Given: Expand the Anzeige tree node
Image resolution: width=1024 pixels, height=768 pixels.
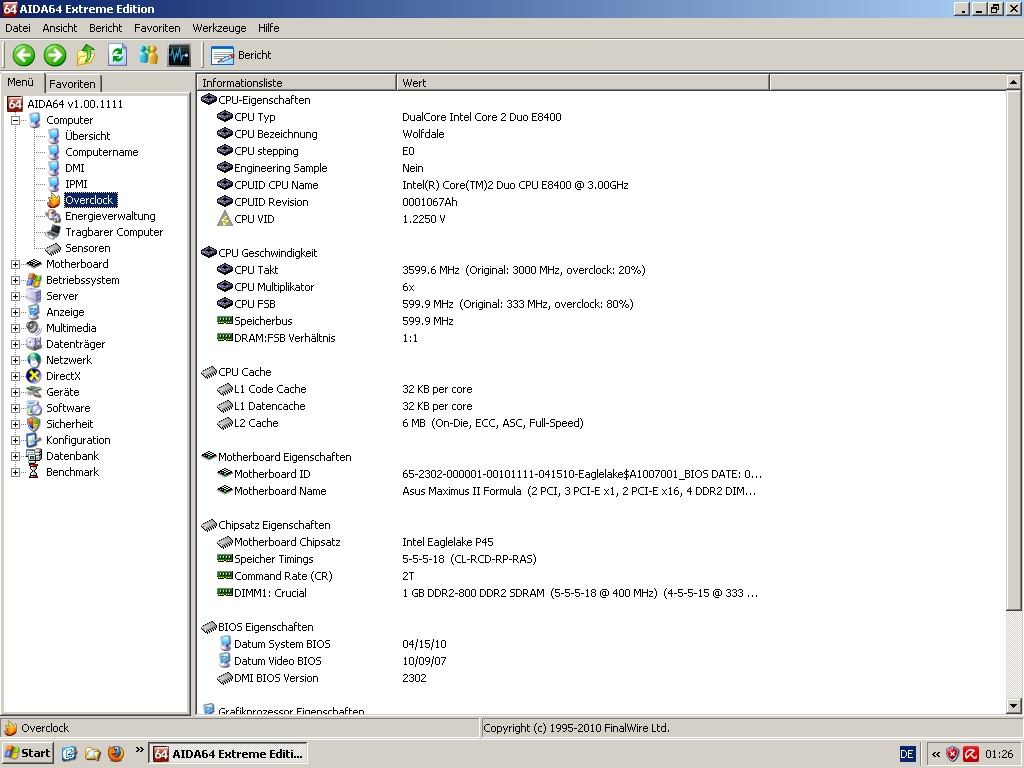Looking at the screenshot, I should 15,312.
